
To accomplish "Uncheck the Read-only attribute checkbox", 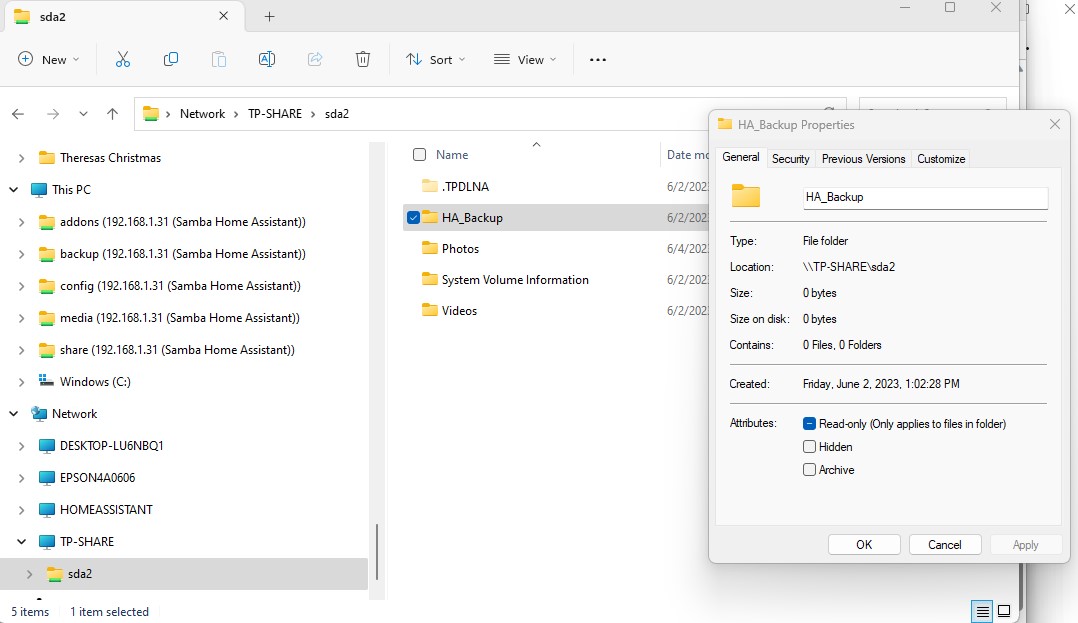I will [x=809, y=423].
